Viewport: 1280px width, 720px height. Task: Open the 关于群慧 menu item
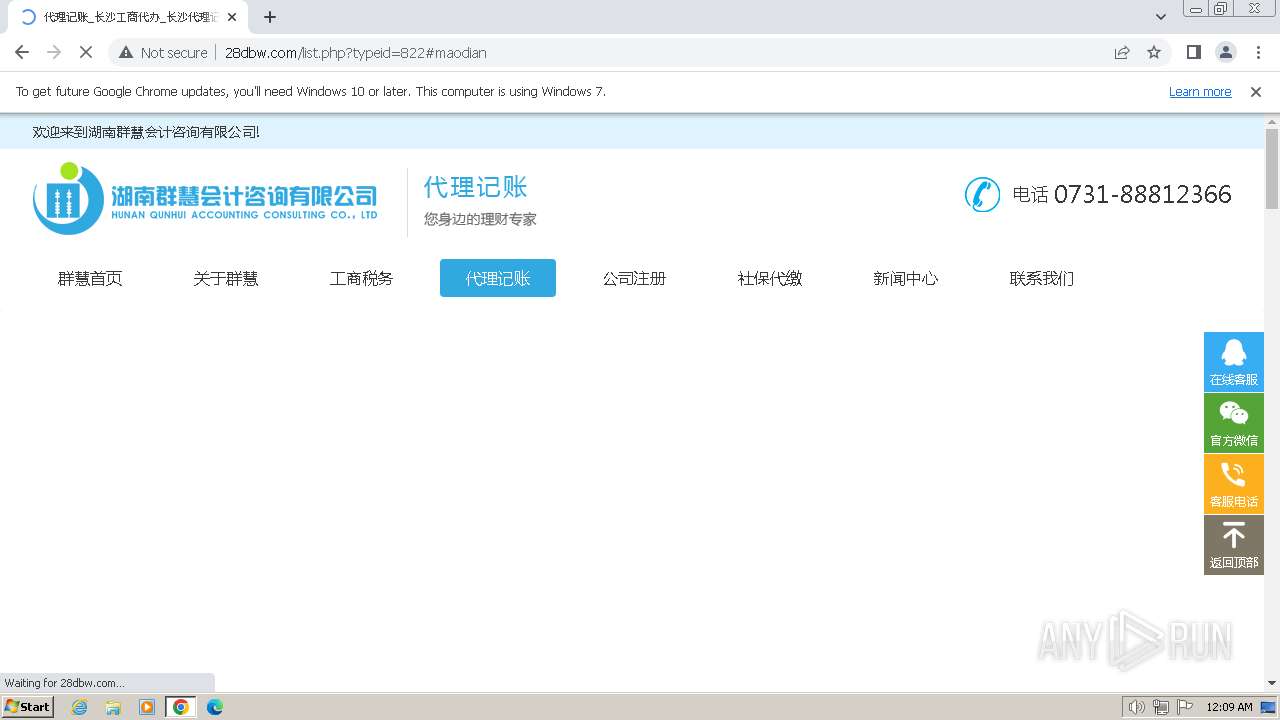coord(226,278)
